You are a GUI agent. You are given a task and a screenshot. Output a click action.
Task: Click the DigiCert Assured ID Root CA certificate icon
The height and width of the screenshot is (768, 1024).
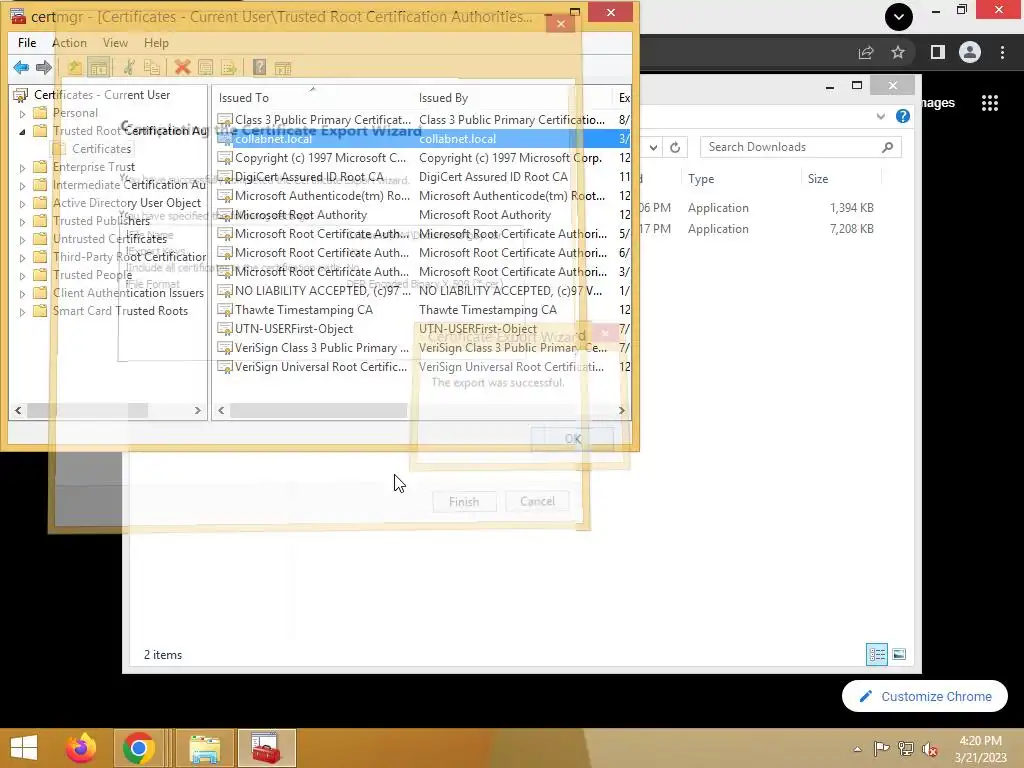point(225,177)
